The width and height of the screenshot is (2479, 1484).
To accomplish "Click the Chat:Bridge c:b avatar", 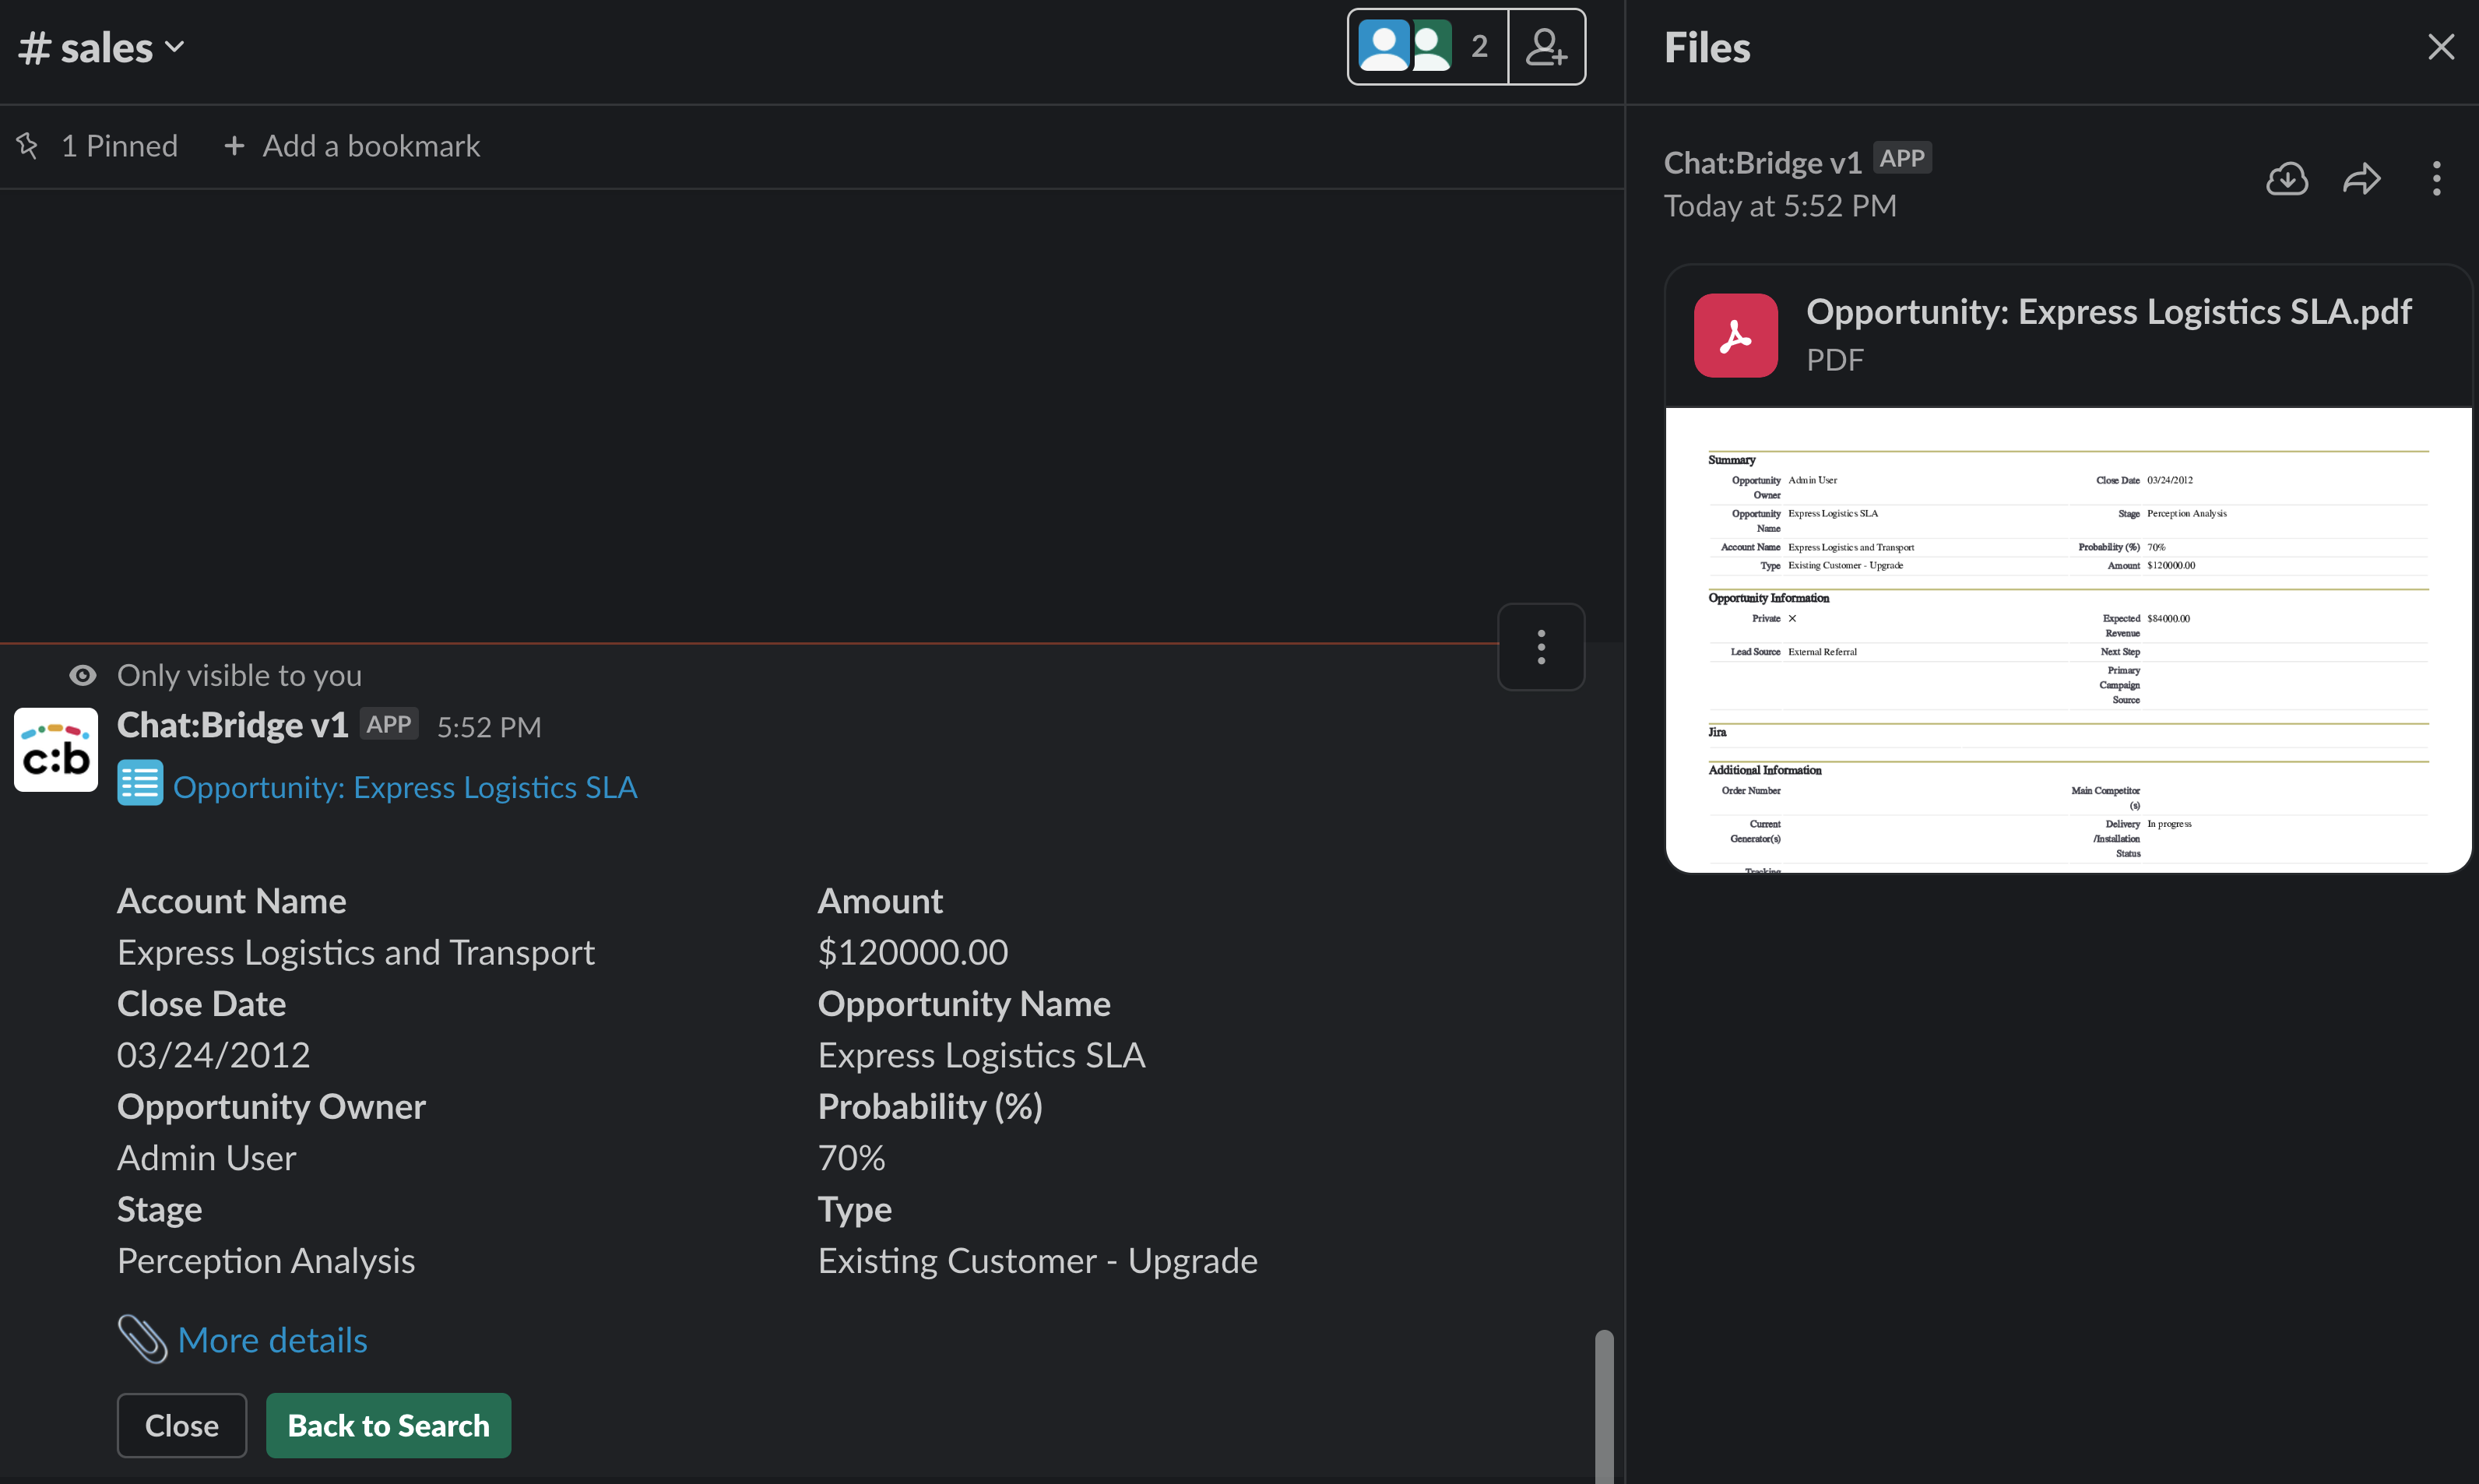I will [56, 749].
